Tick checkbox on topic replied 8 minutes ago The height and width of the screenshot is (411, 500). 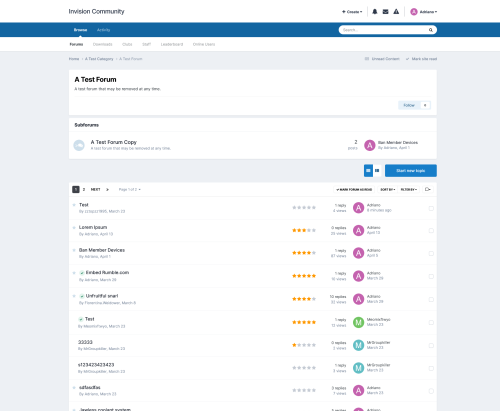point(431,208)
